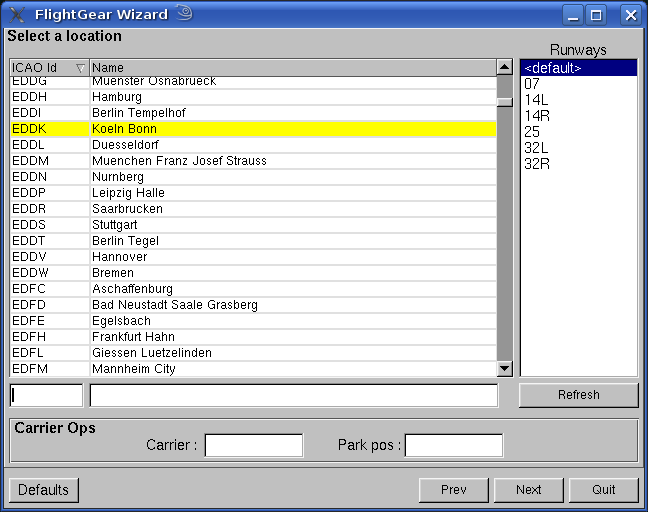
Task: Continue with the Next button
Action: click(529, 490)
